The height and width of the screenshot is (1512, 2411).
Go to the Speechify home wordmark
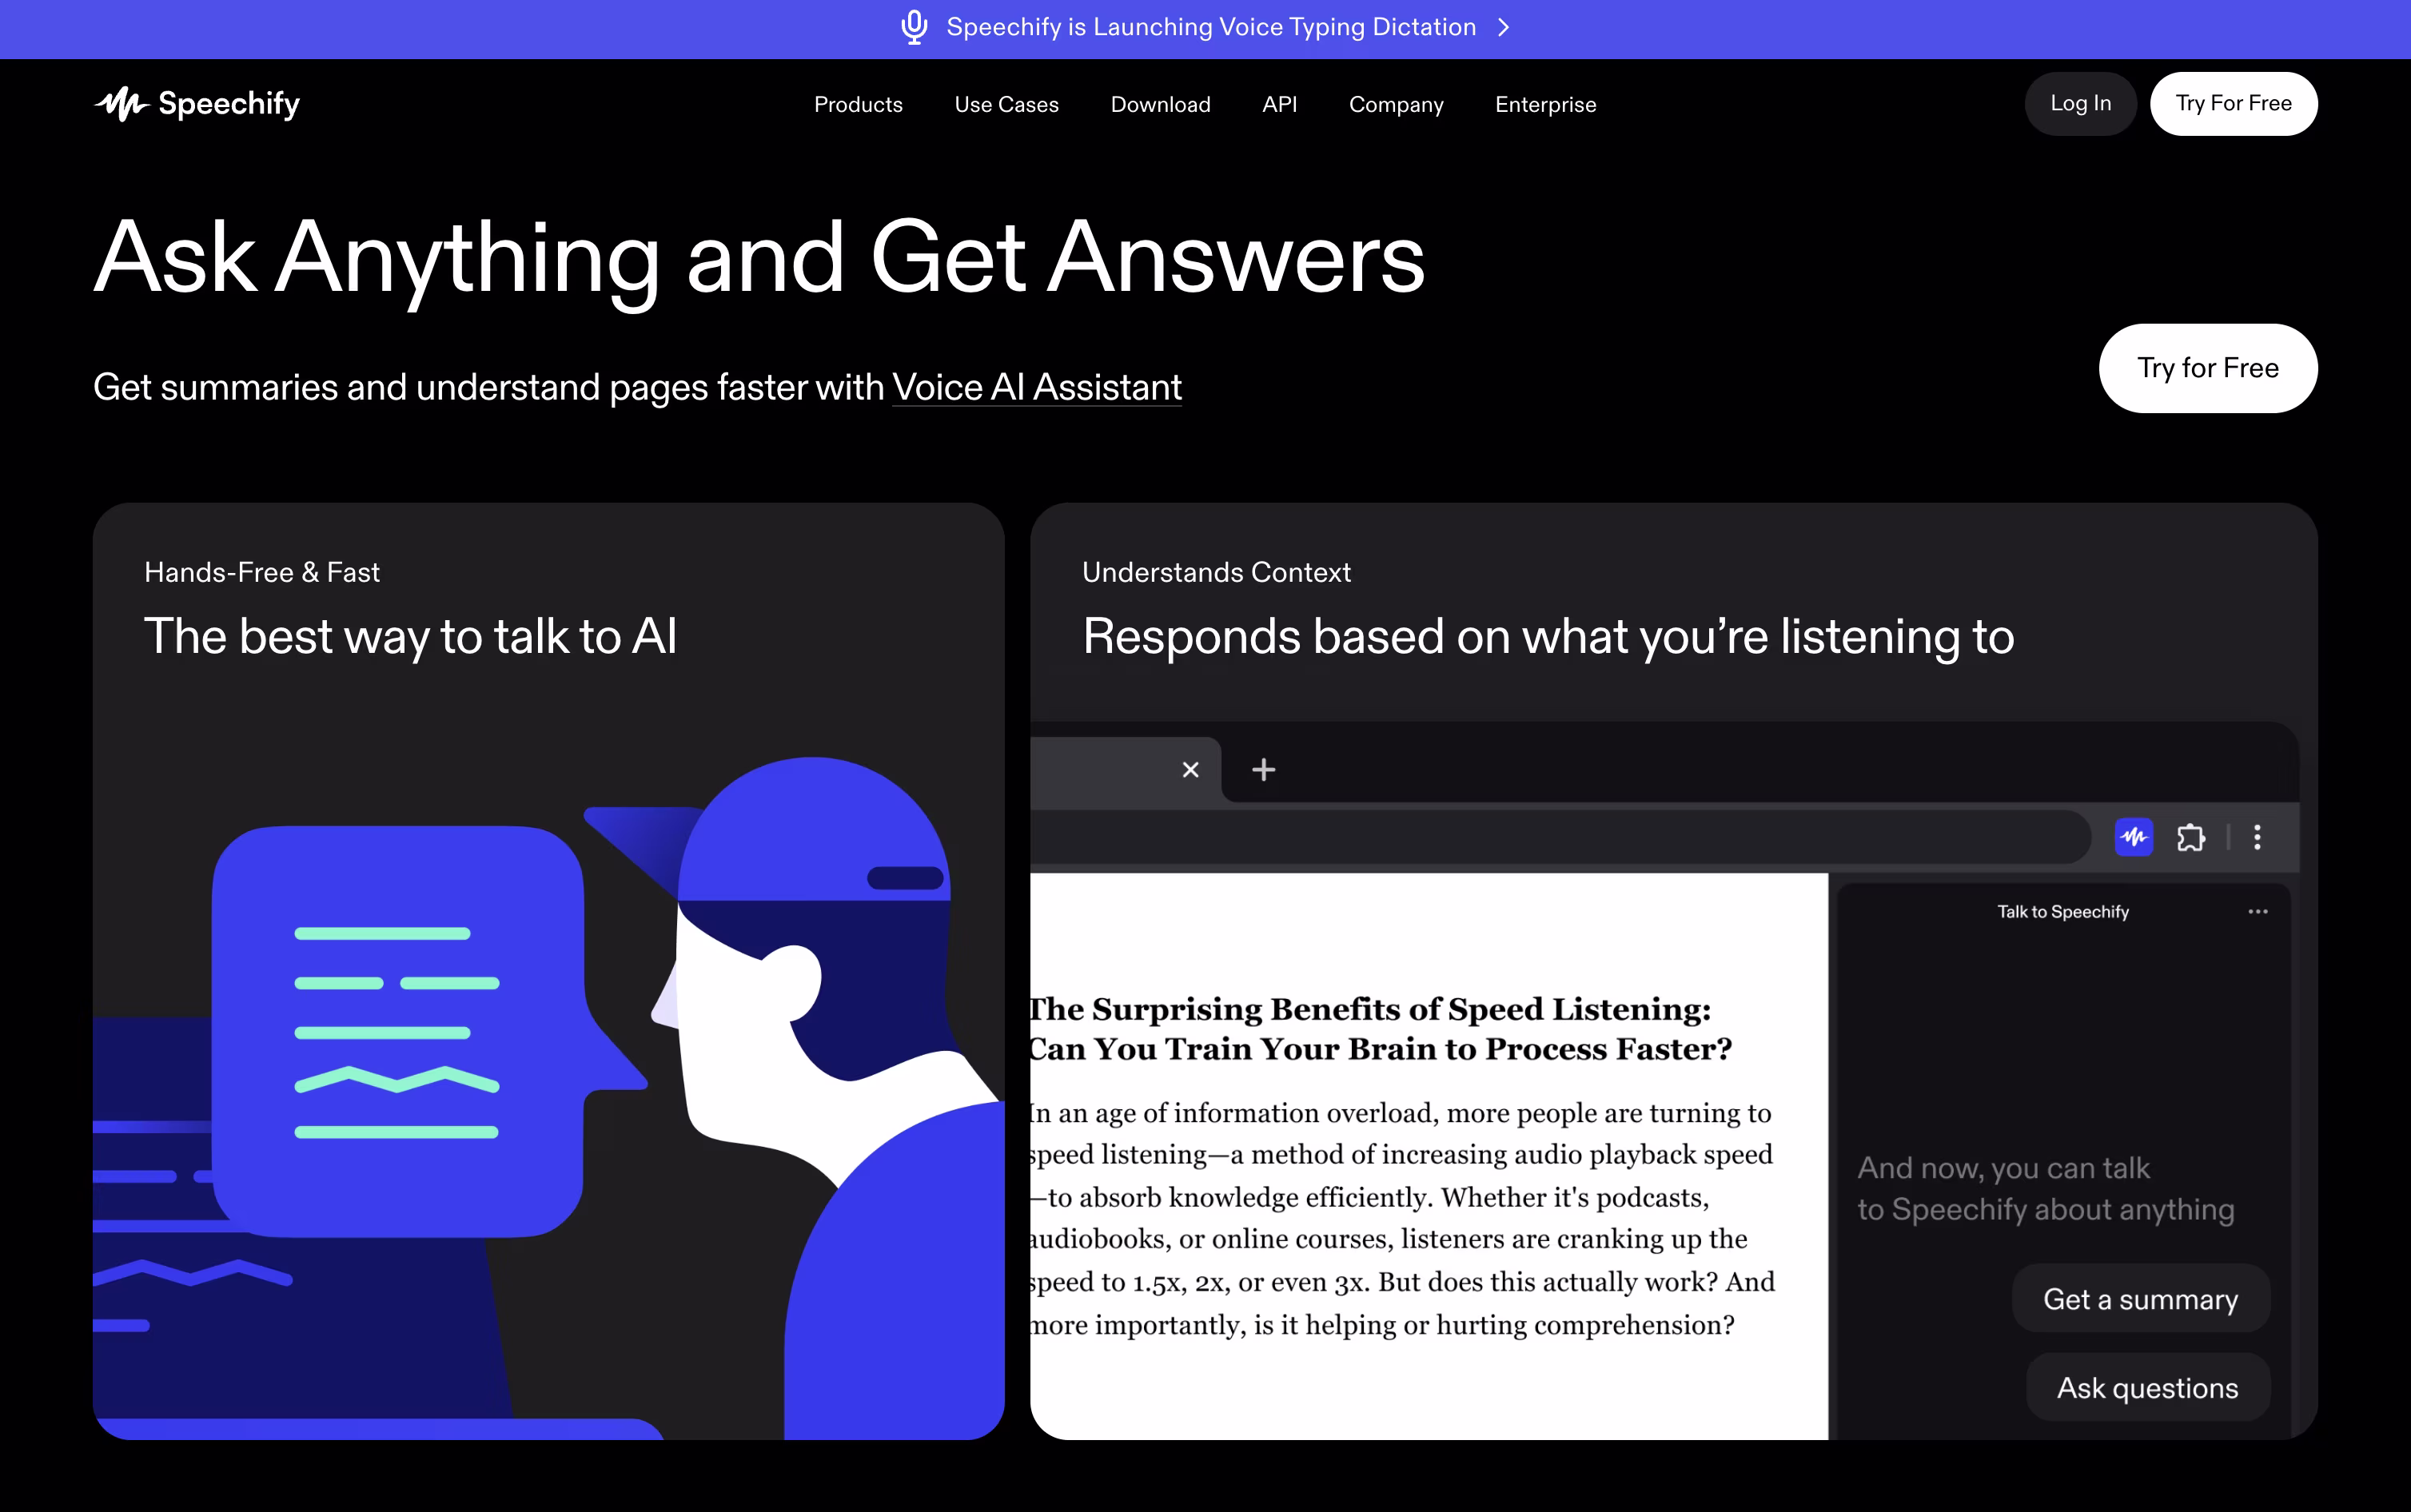click(229, 104)
